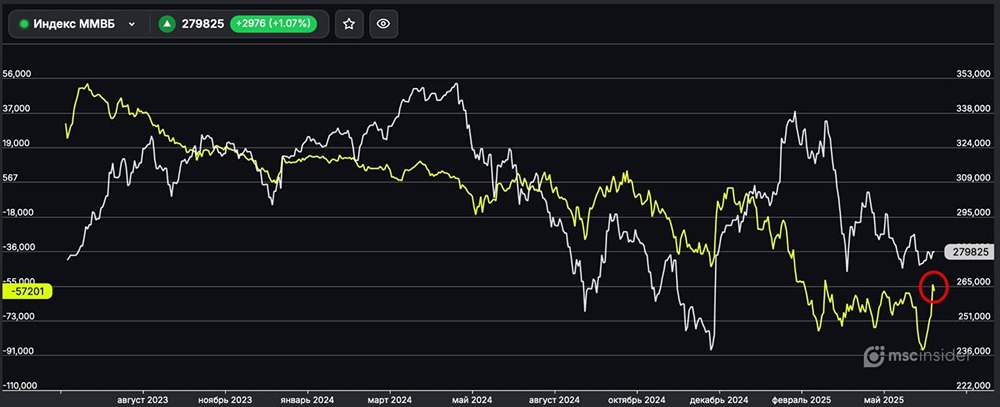Click the green status dot beside Индекс ММВБ
Image resolution: width=1000 pixels, height=407 pixels.
pos(24,24)
